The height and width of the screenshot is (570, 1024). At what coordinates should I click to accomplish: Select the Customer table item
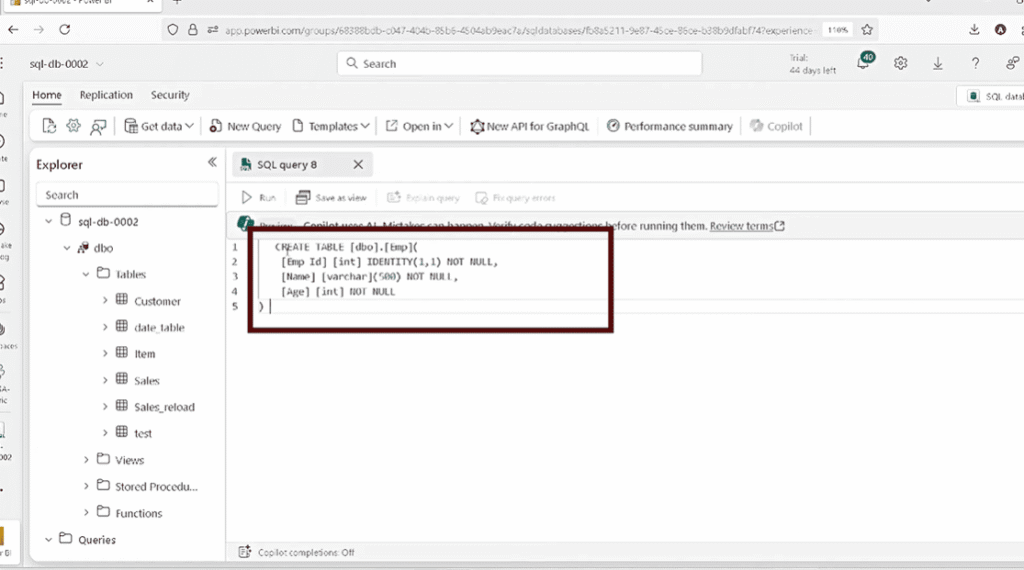click(x=157, y=301)
